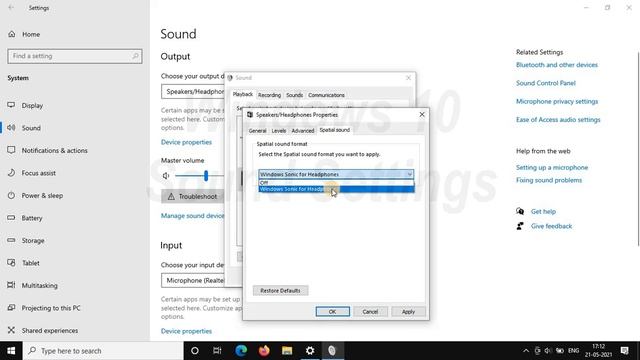Close the Sound dialog window
This screenshot has width=640, height=360.
coord(408,78)
